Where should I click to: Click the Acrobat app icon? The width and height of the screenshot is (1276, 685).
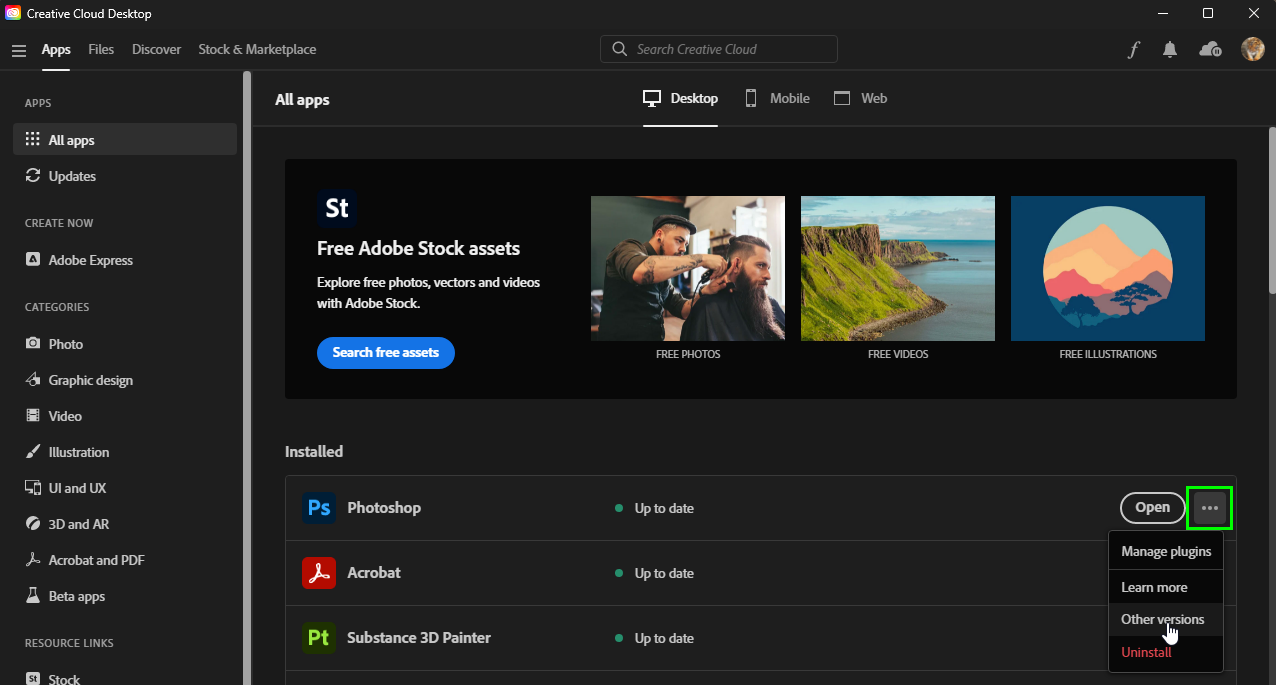pos(318,573)
